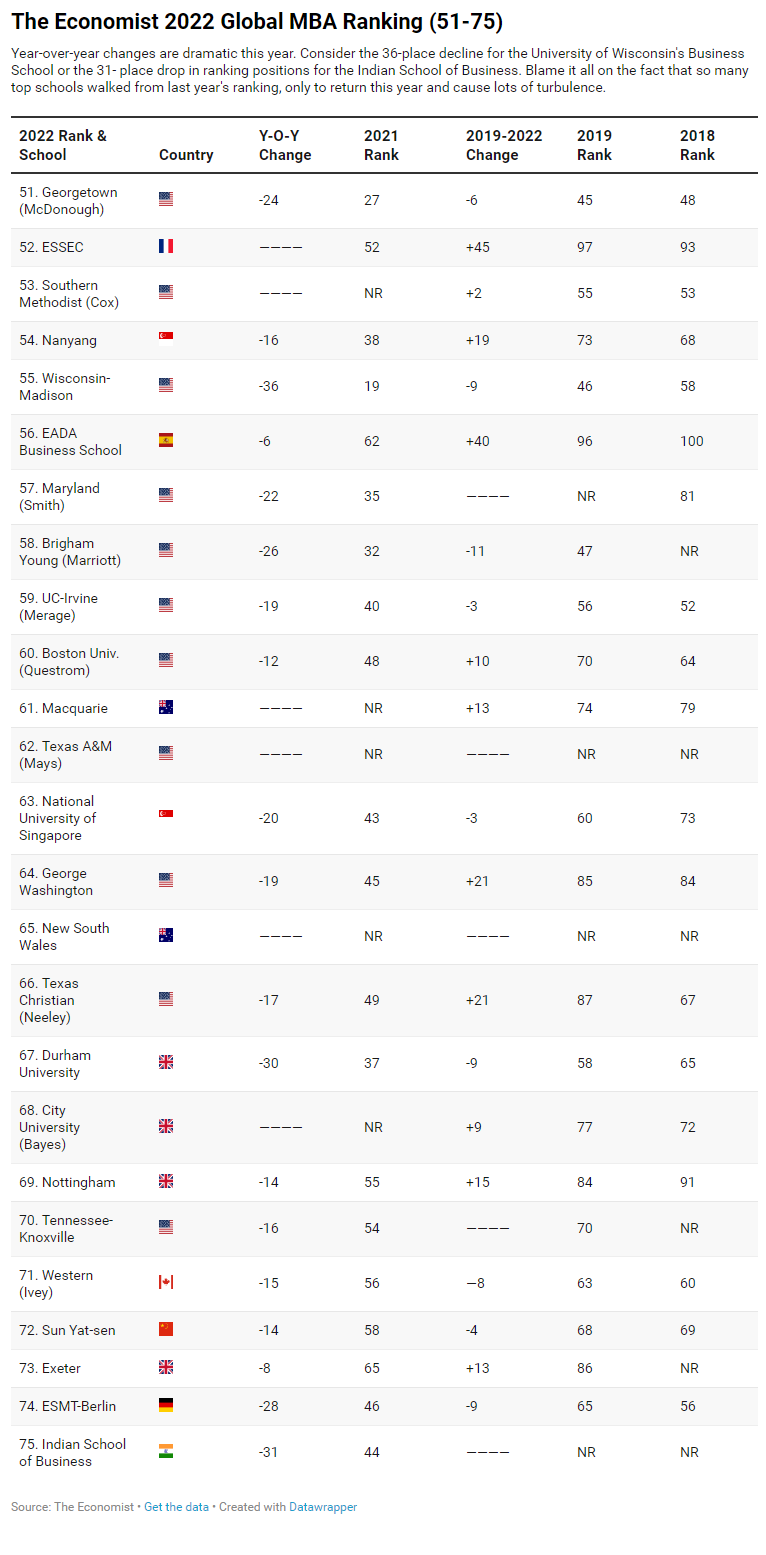Click the Indian flag for Indian School of Business
The width and height of the screenshot is (766, 1555).
(x=166, y=1451)
